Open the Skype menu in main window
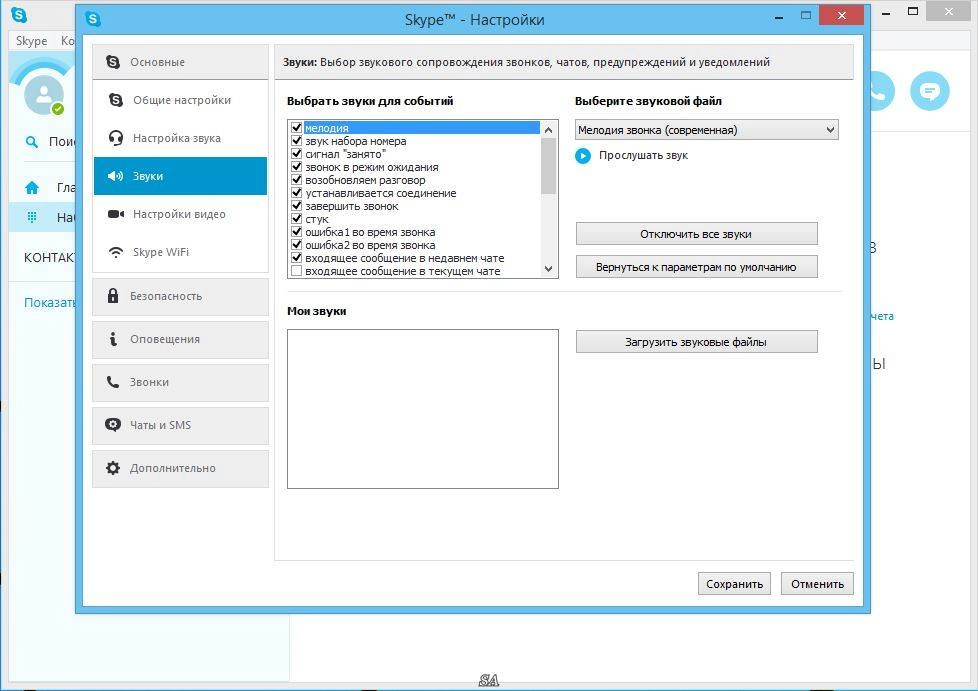The width and height of the screenshot is (978, 691). point(31,41)
